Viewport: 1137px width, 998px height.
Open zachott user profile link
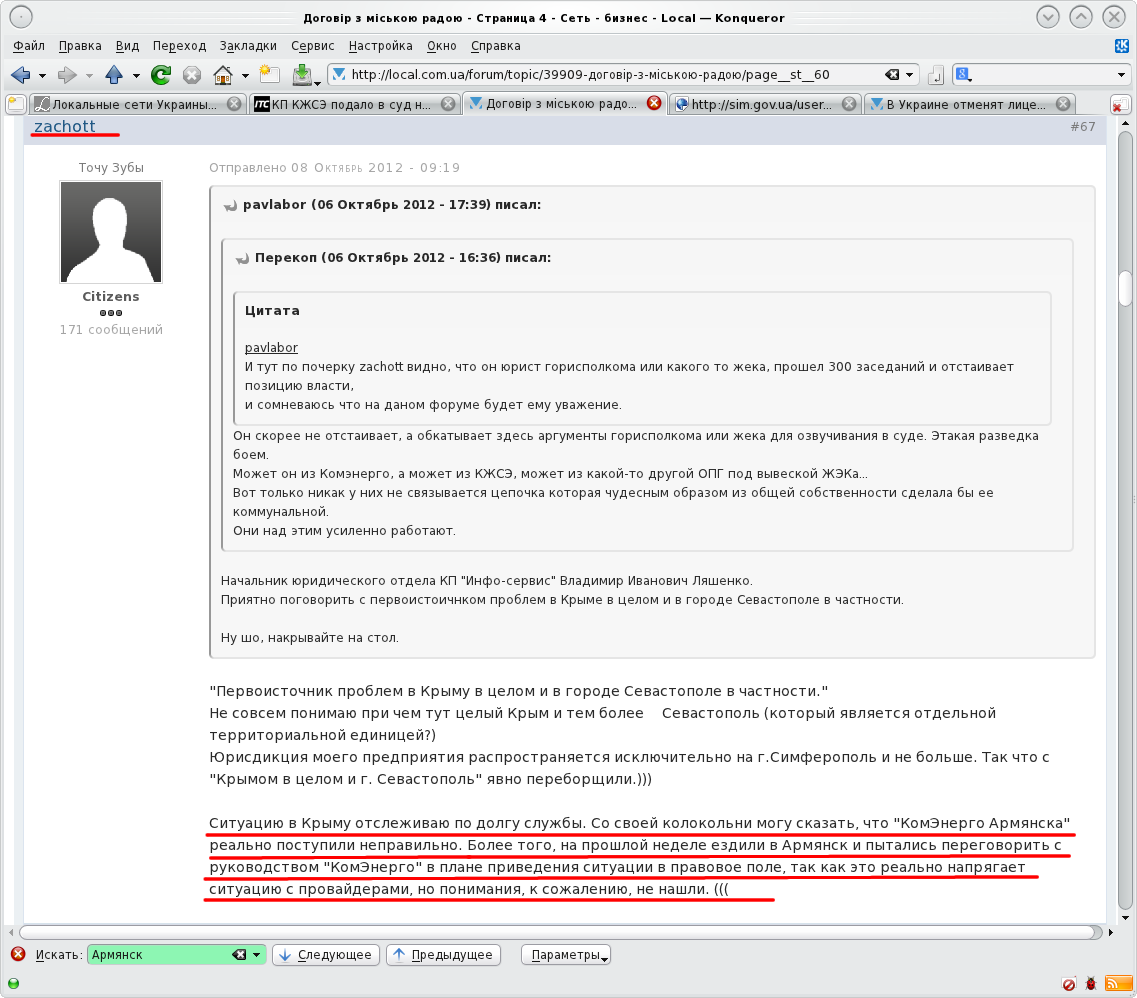click(65, 126)
